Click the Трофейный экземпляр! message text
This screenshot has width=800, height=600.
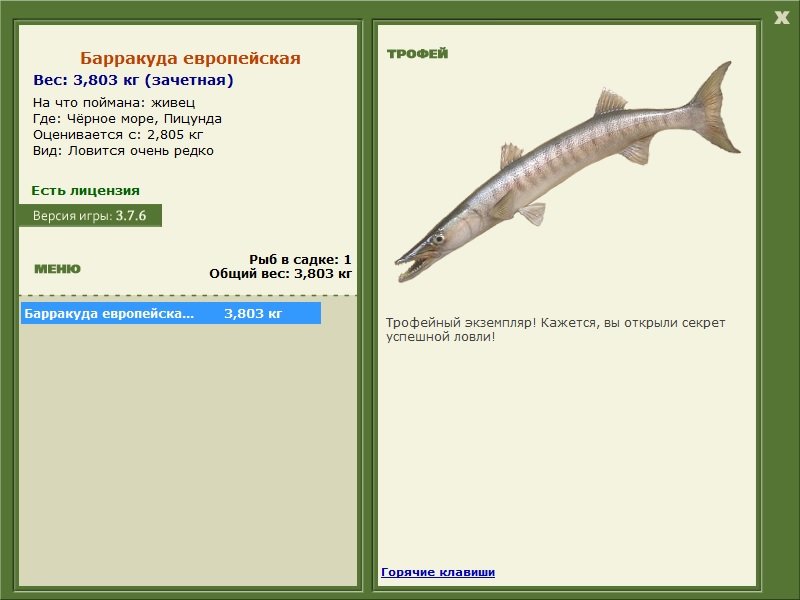coord(555,330)
